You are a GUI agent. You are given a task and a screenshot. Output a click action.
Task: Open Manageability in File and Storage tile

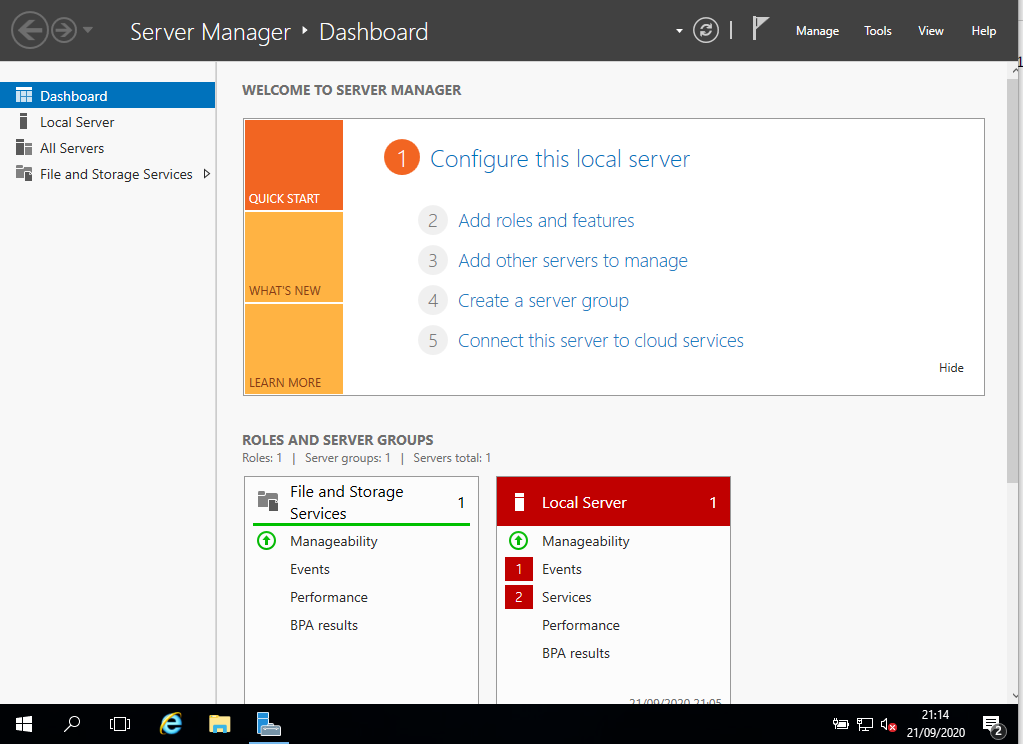point(333,541)
